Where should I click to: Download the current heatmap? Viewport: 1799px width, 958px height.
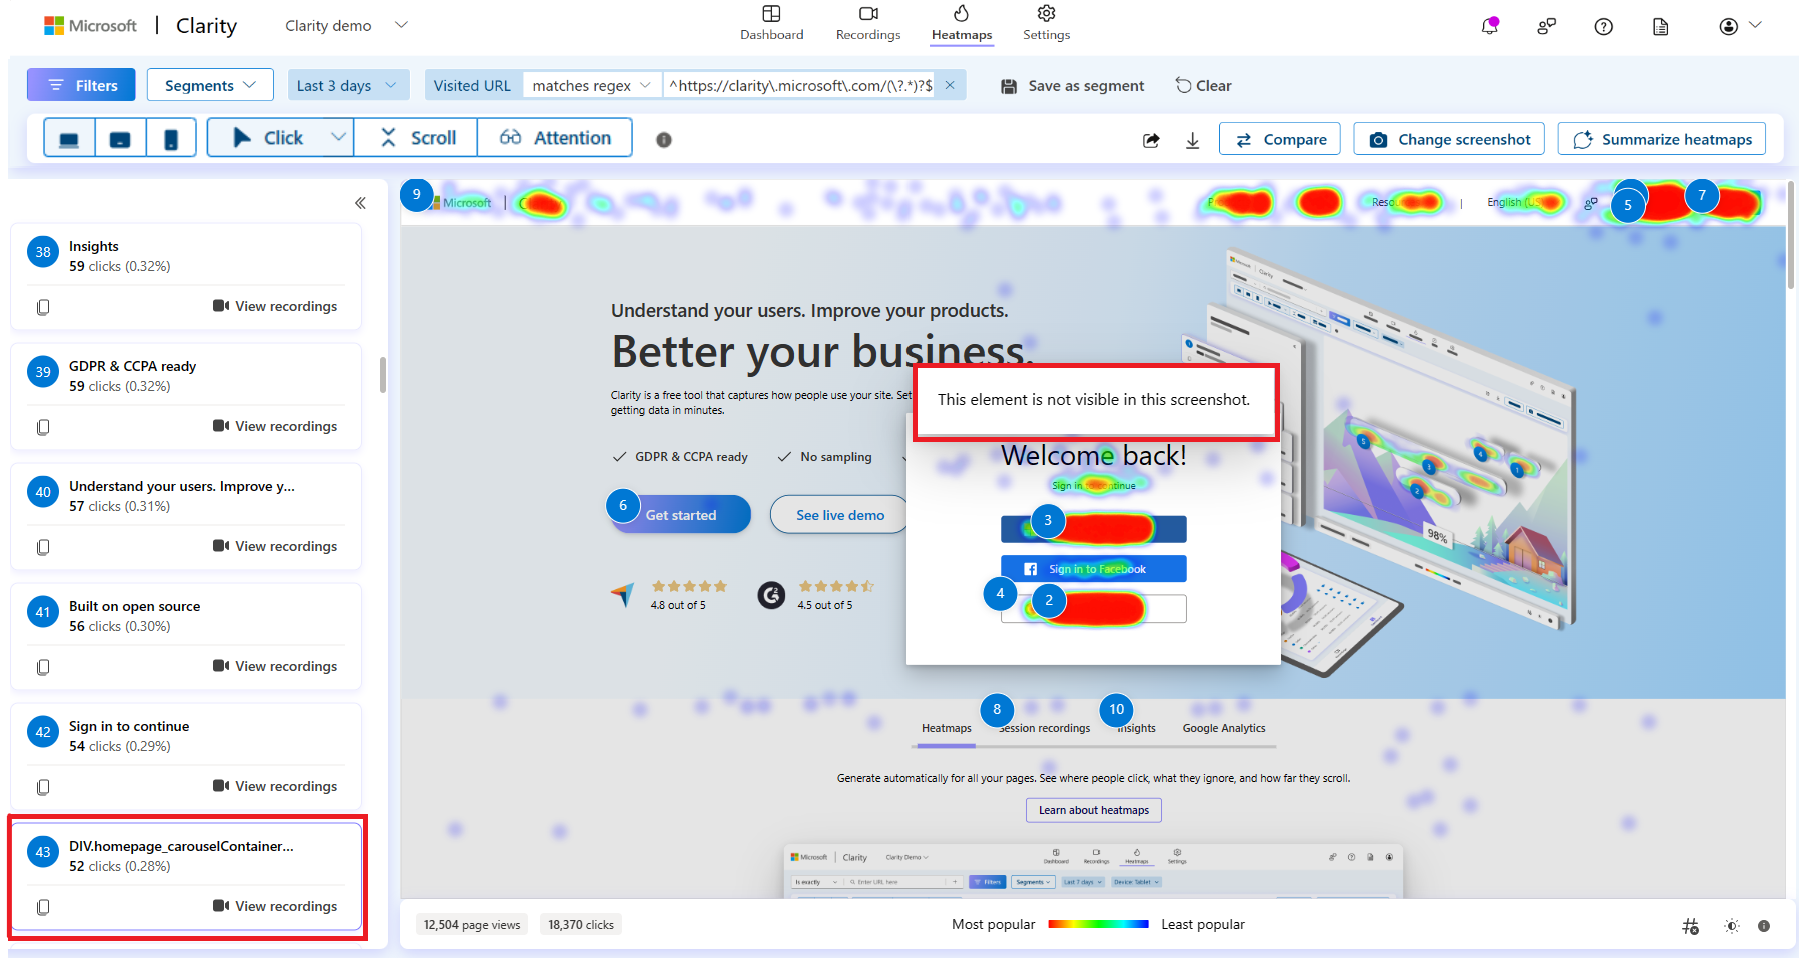1192,139
